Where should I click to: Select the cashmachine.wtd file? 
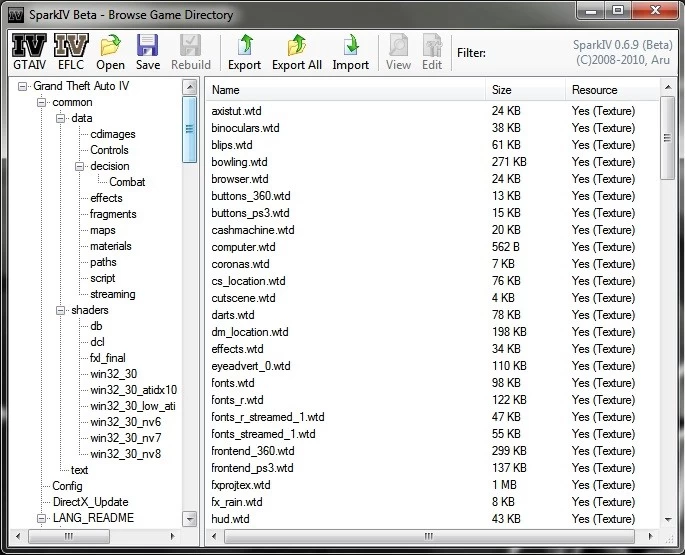pyautogui.click(x=253, y=230)
